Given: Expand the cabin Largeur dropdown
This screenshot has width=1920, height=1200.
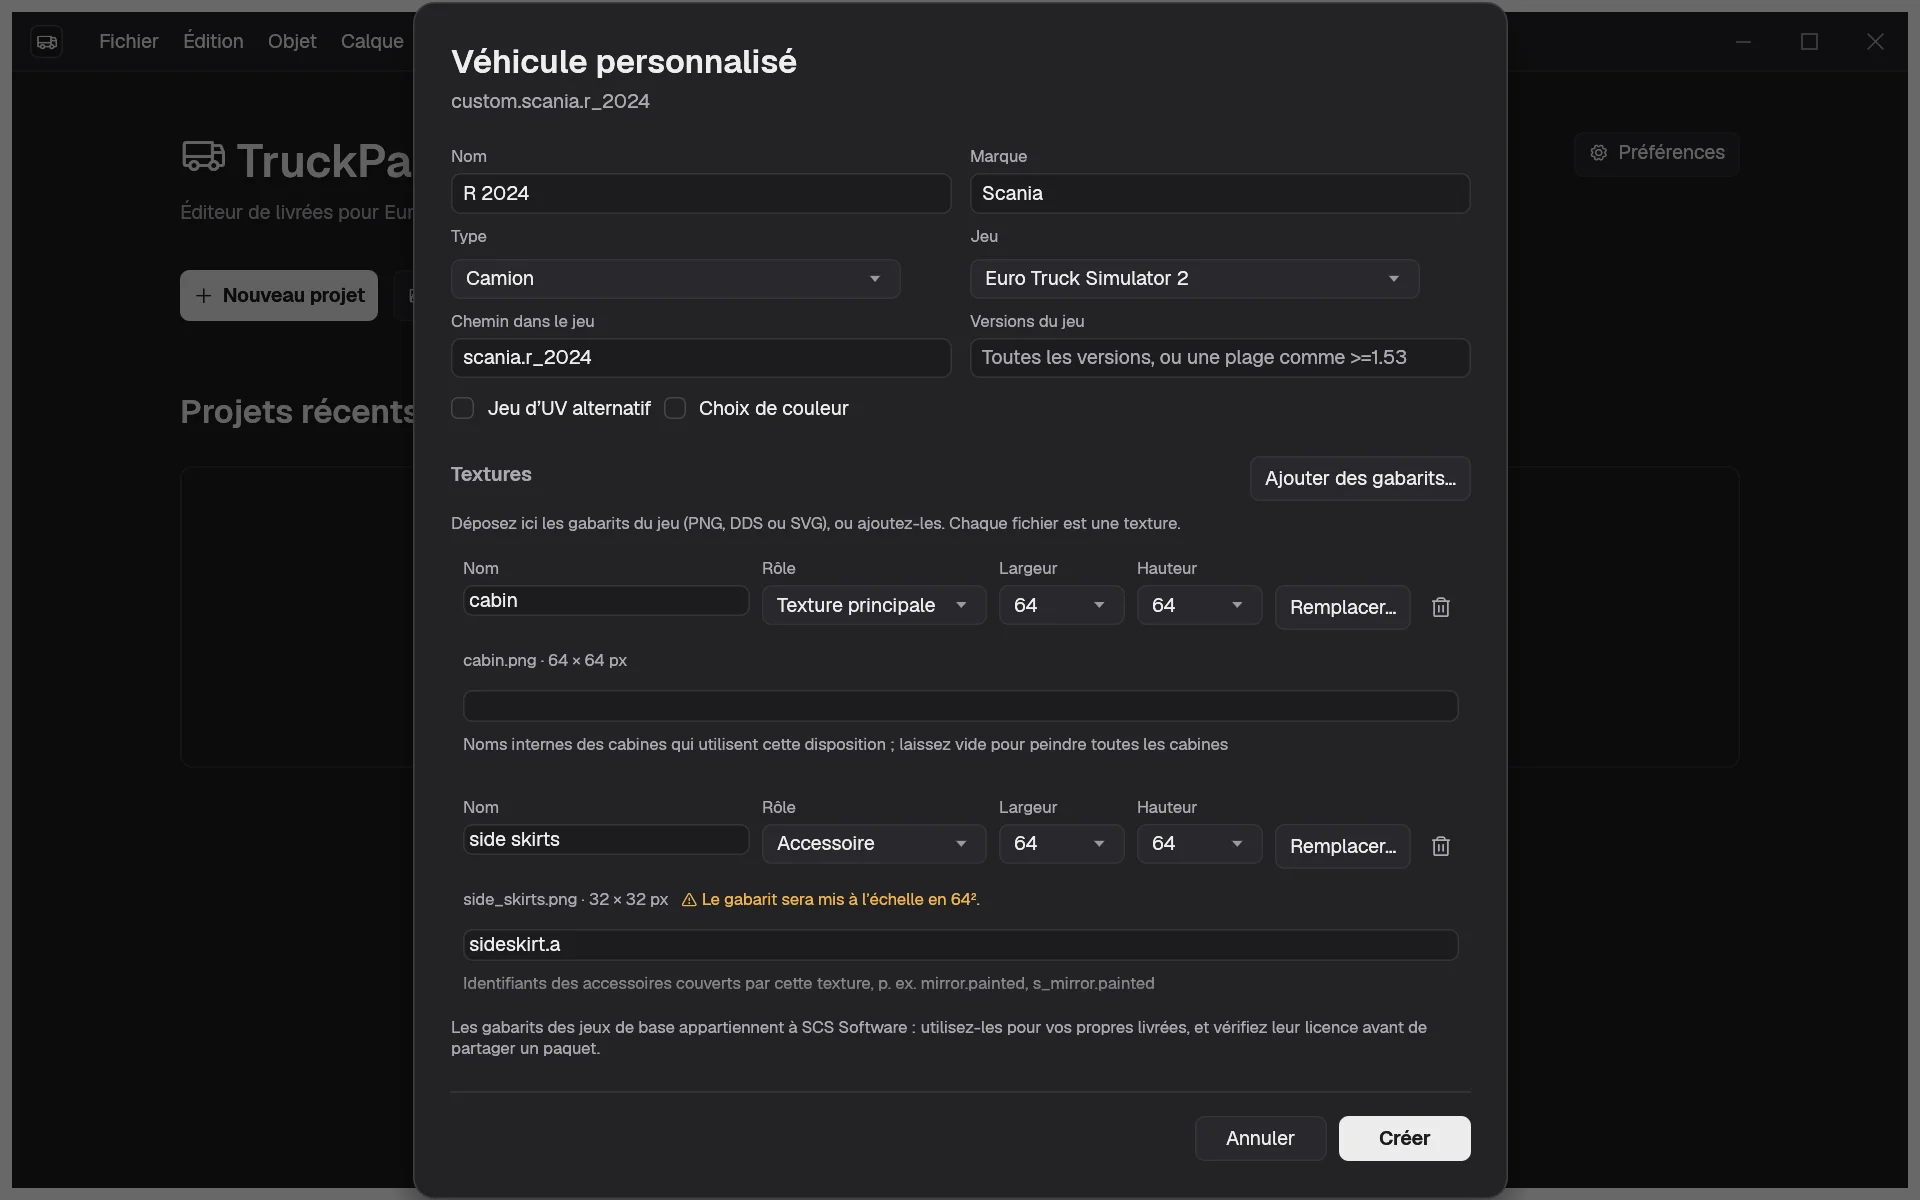Looking at the screenshot, I should click(x=1061, y=605).
